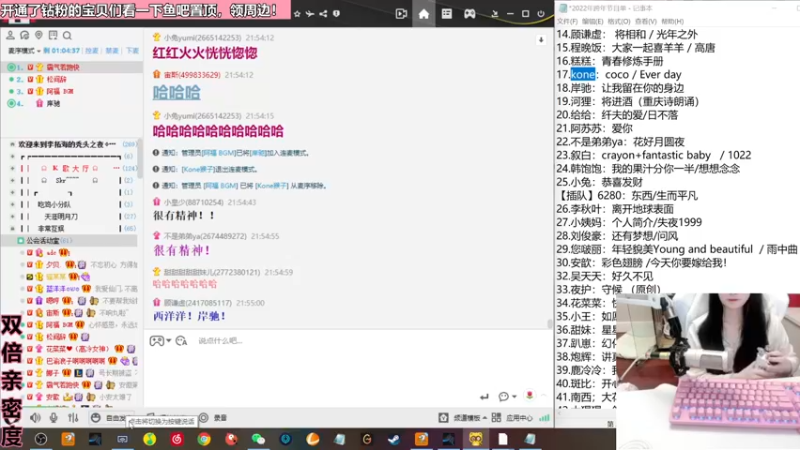Start recording with the 录音 button
This screenshot has width=800, height=450.
[213, 418]
